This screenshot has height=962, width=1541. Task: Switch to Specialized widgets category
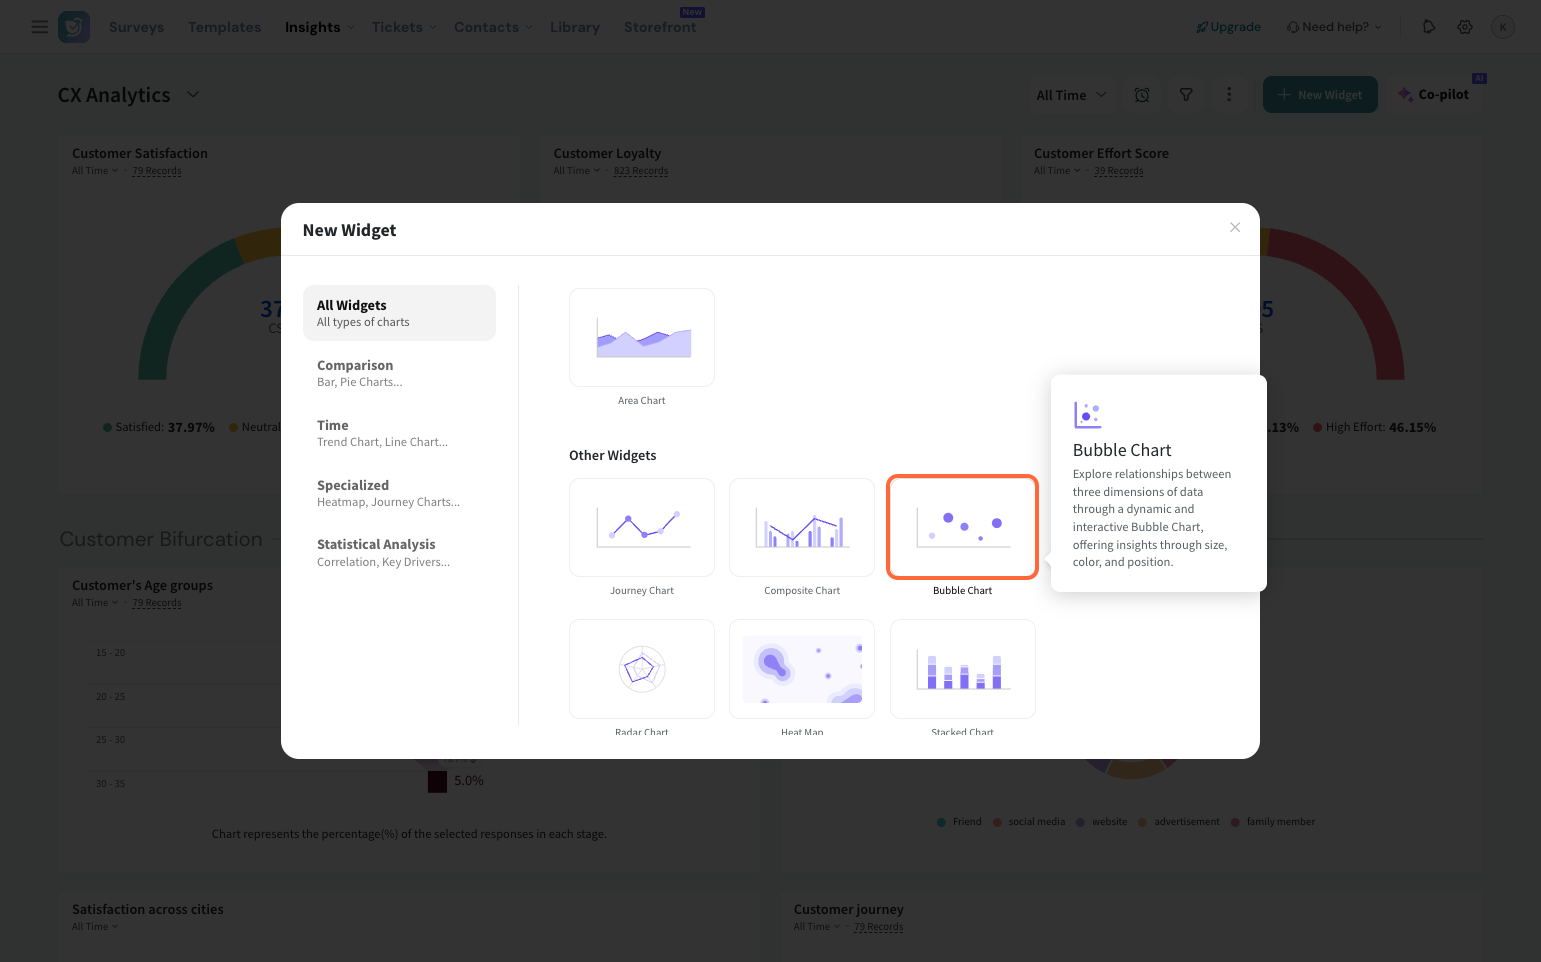tap(399, 493)
